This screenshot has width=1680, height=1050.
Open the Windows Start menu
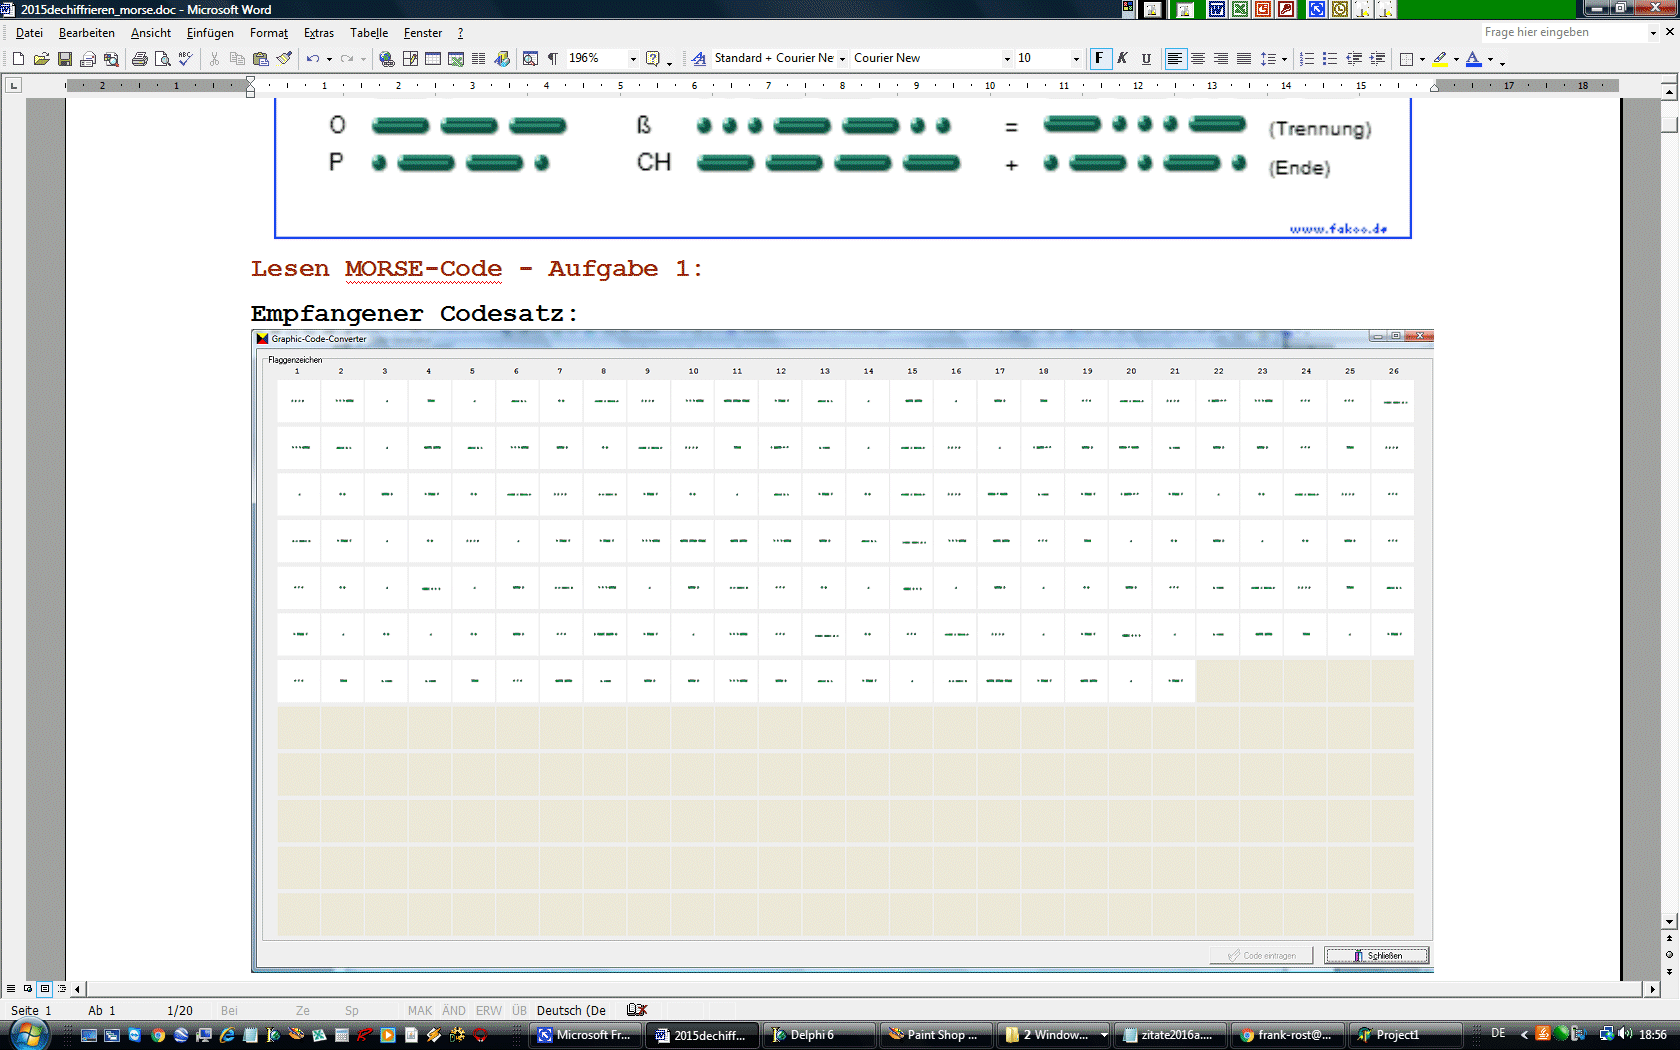(28, 1034)
